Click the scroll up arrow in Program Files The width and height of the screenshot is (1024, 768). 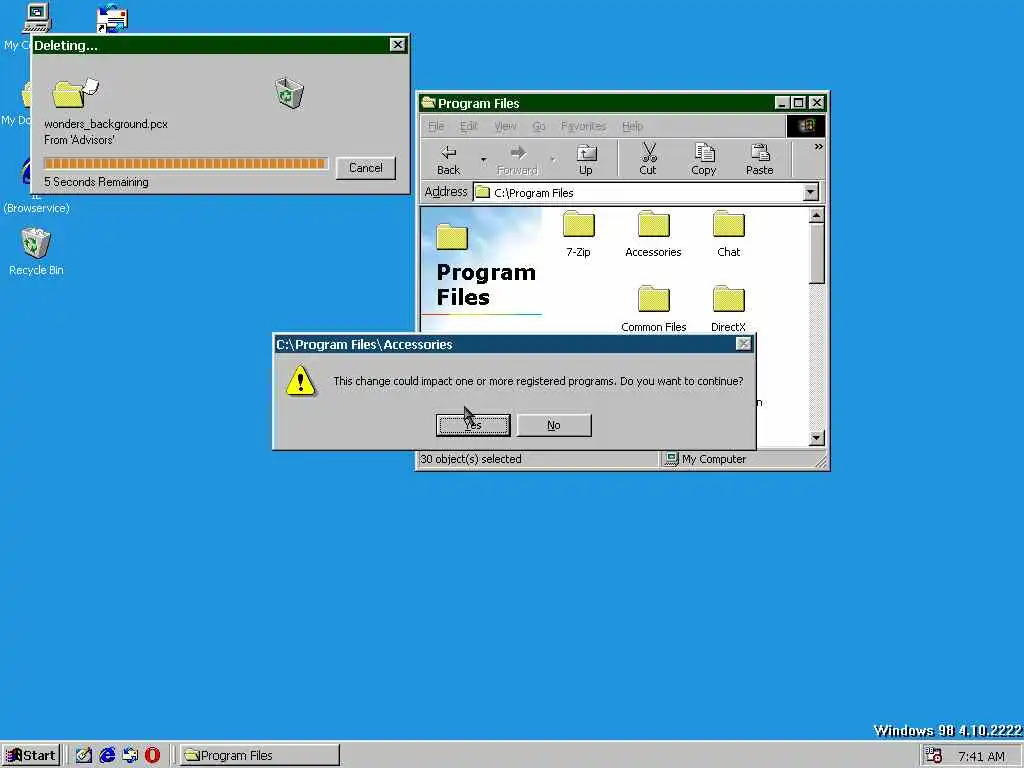[x=816, y=216]
